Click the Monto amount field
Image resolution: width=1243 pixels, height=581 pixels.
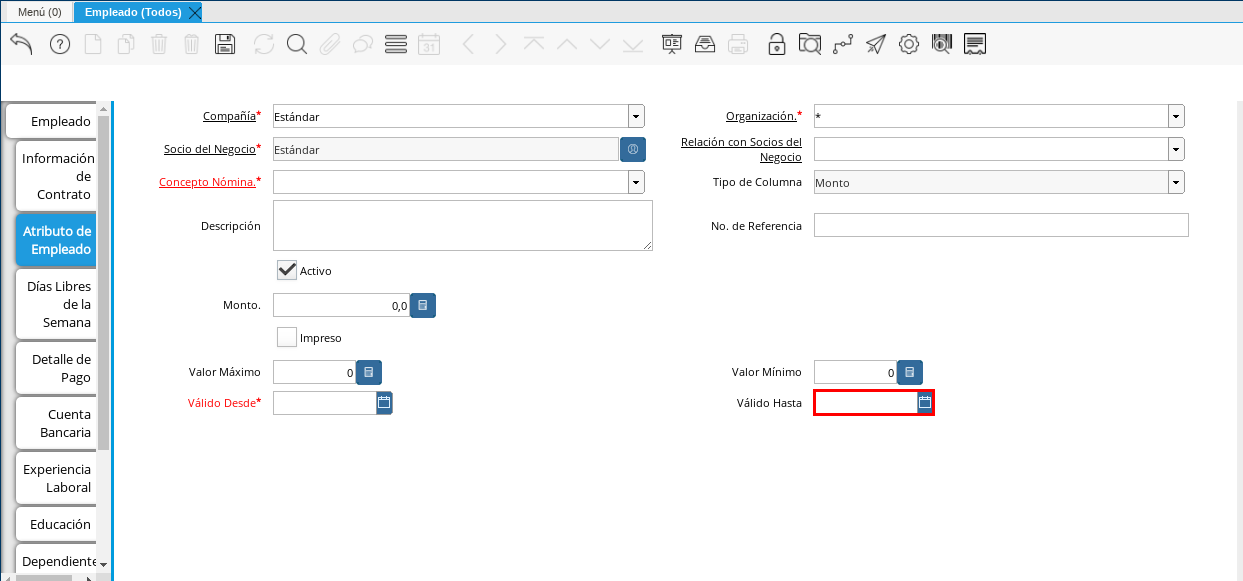click(x=341, y=305)
